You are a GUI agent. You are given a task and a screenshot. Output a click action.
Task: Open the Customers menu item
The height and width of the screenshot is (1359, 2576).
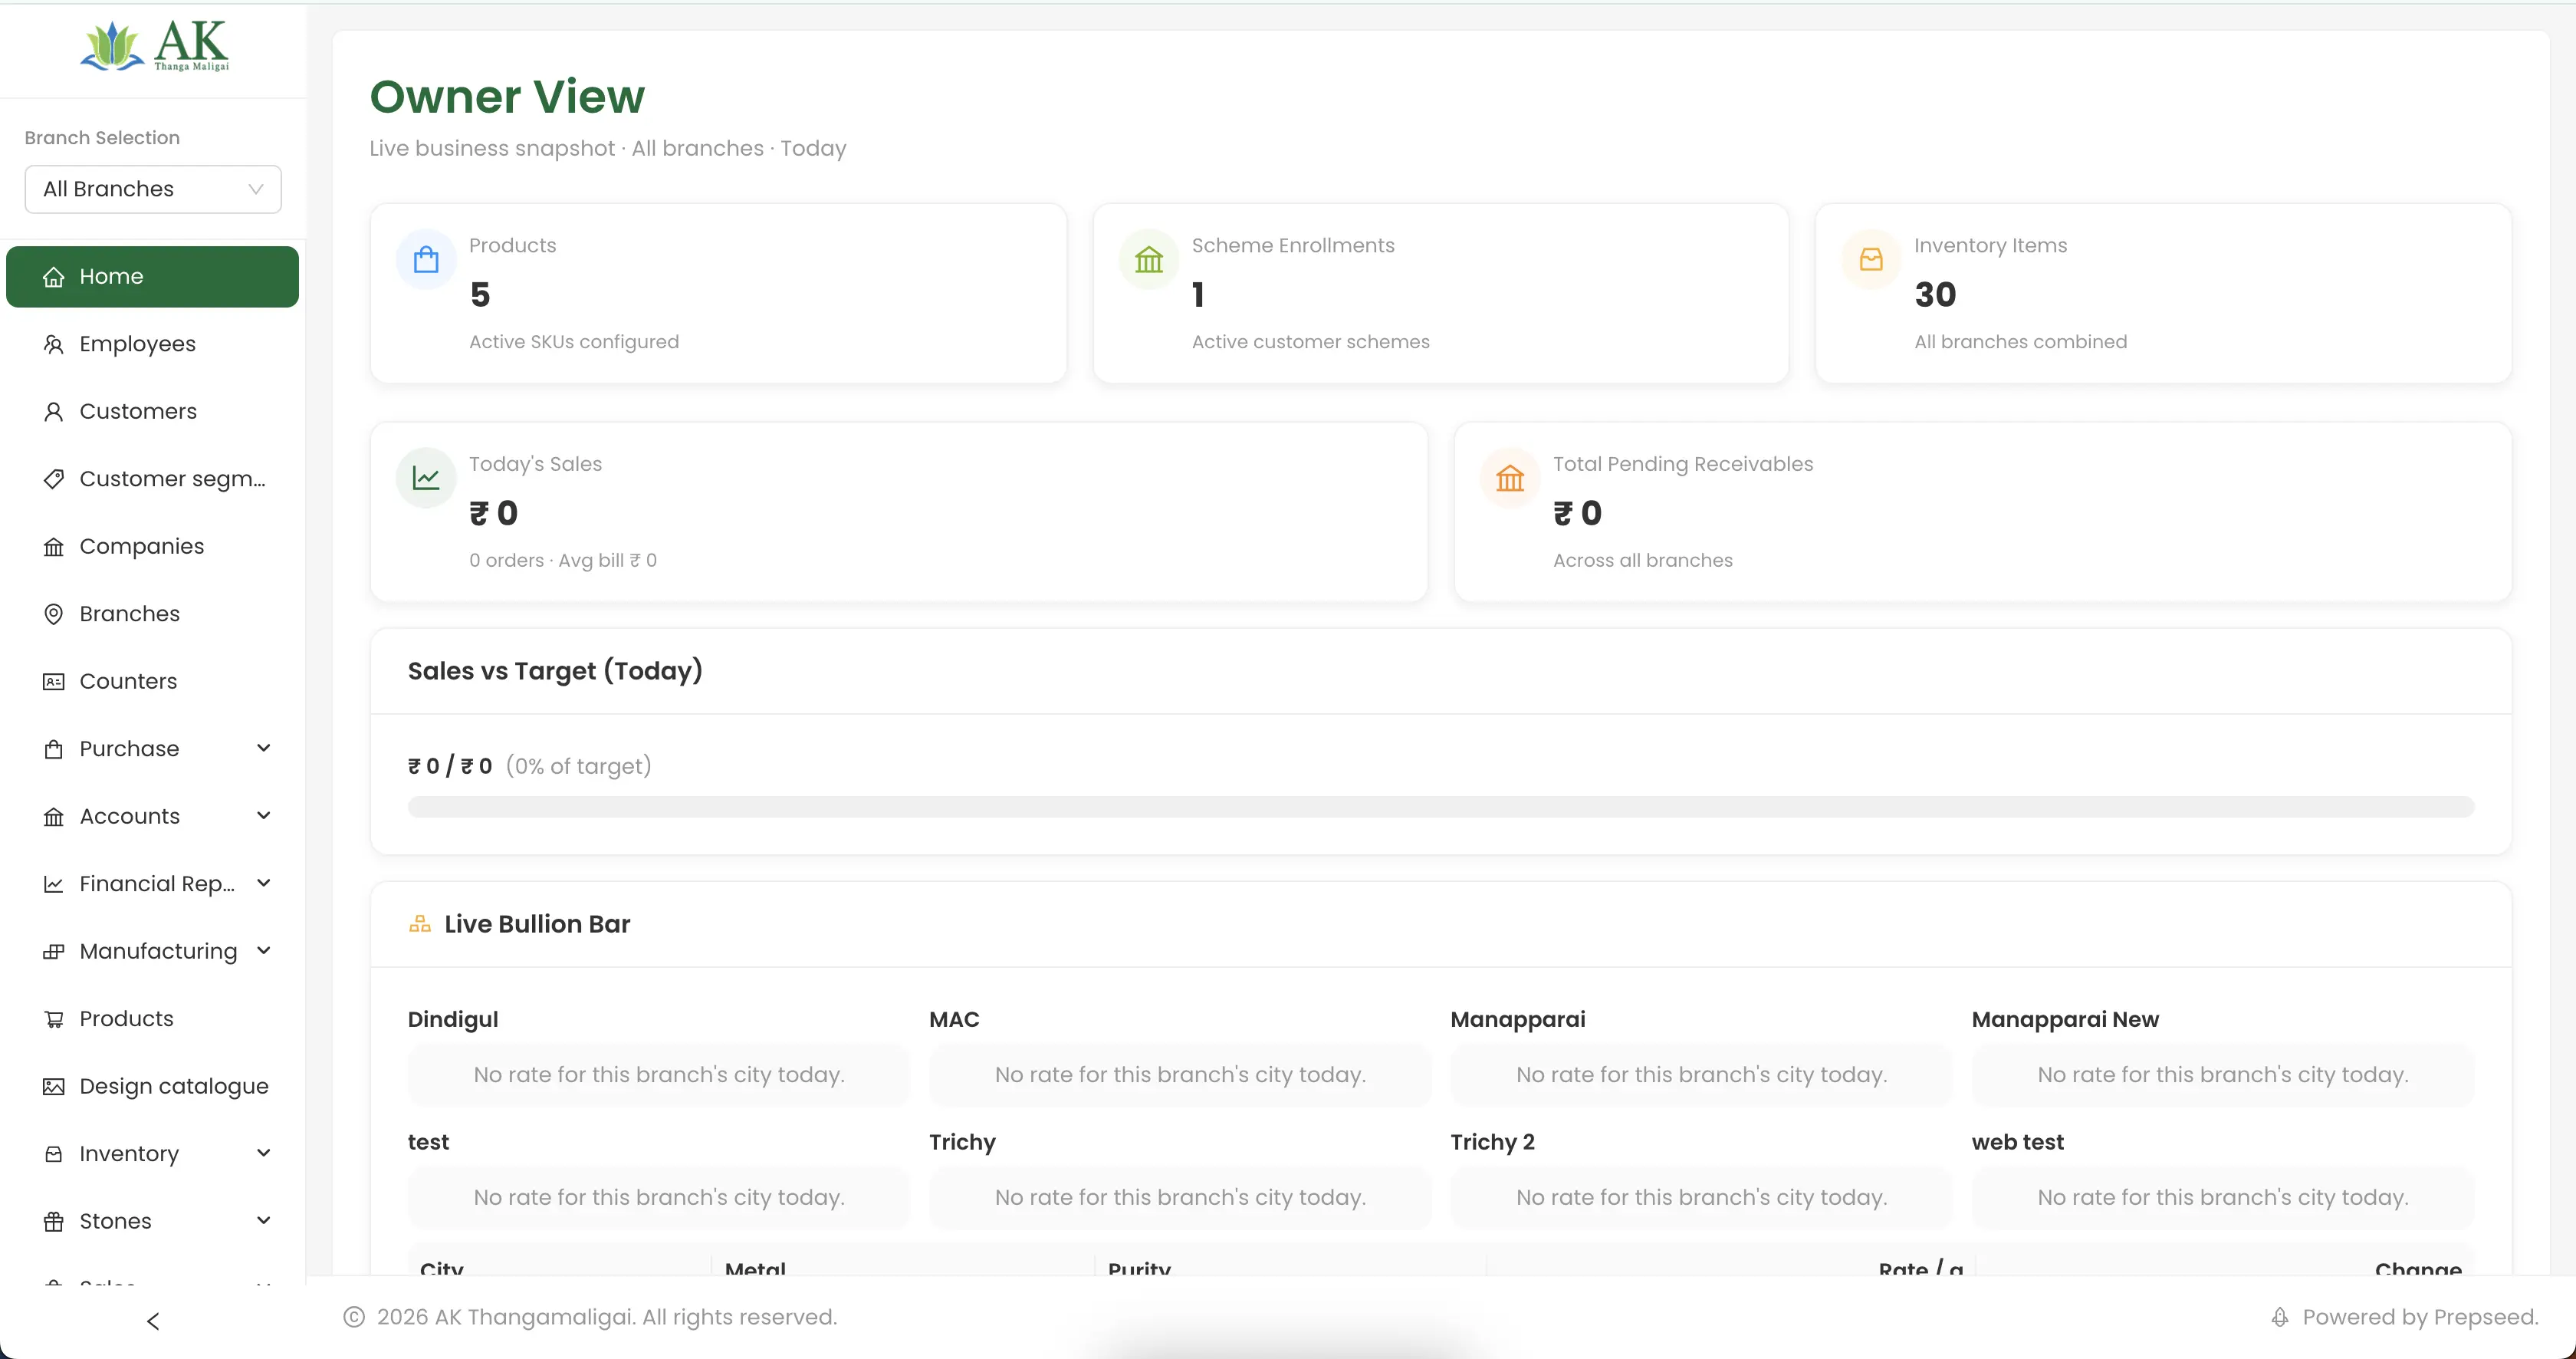click(152, 412)
